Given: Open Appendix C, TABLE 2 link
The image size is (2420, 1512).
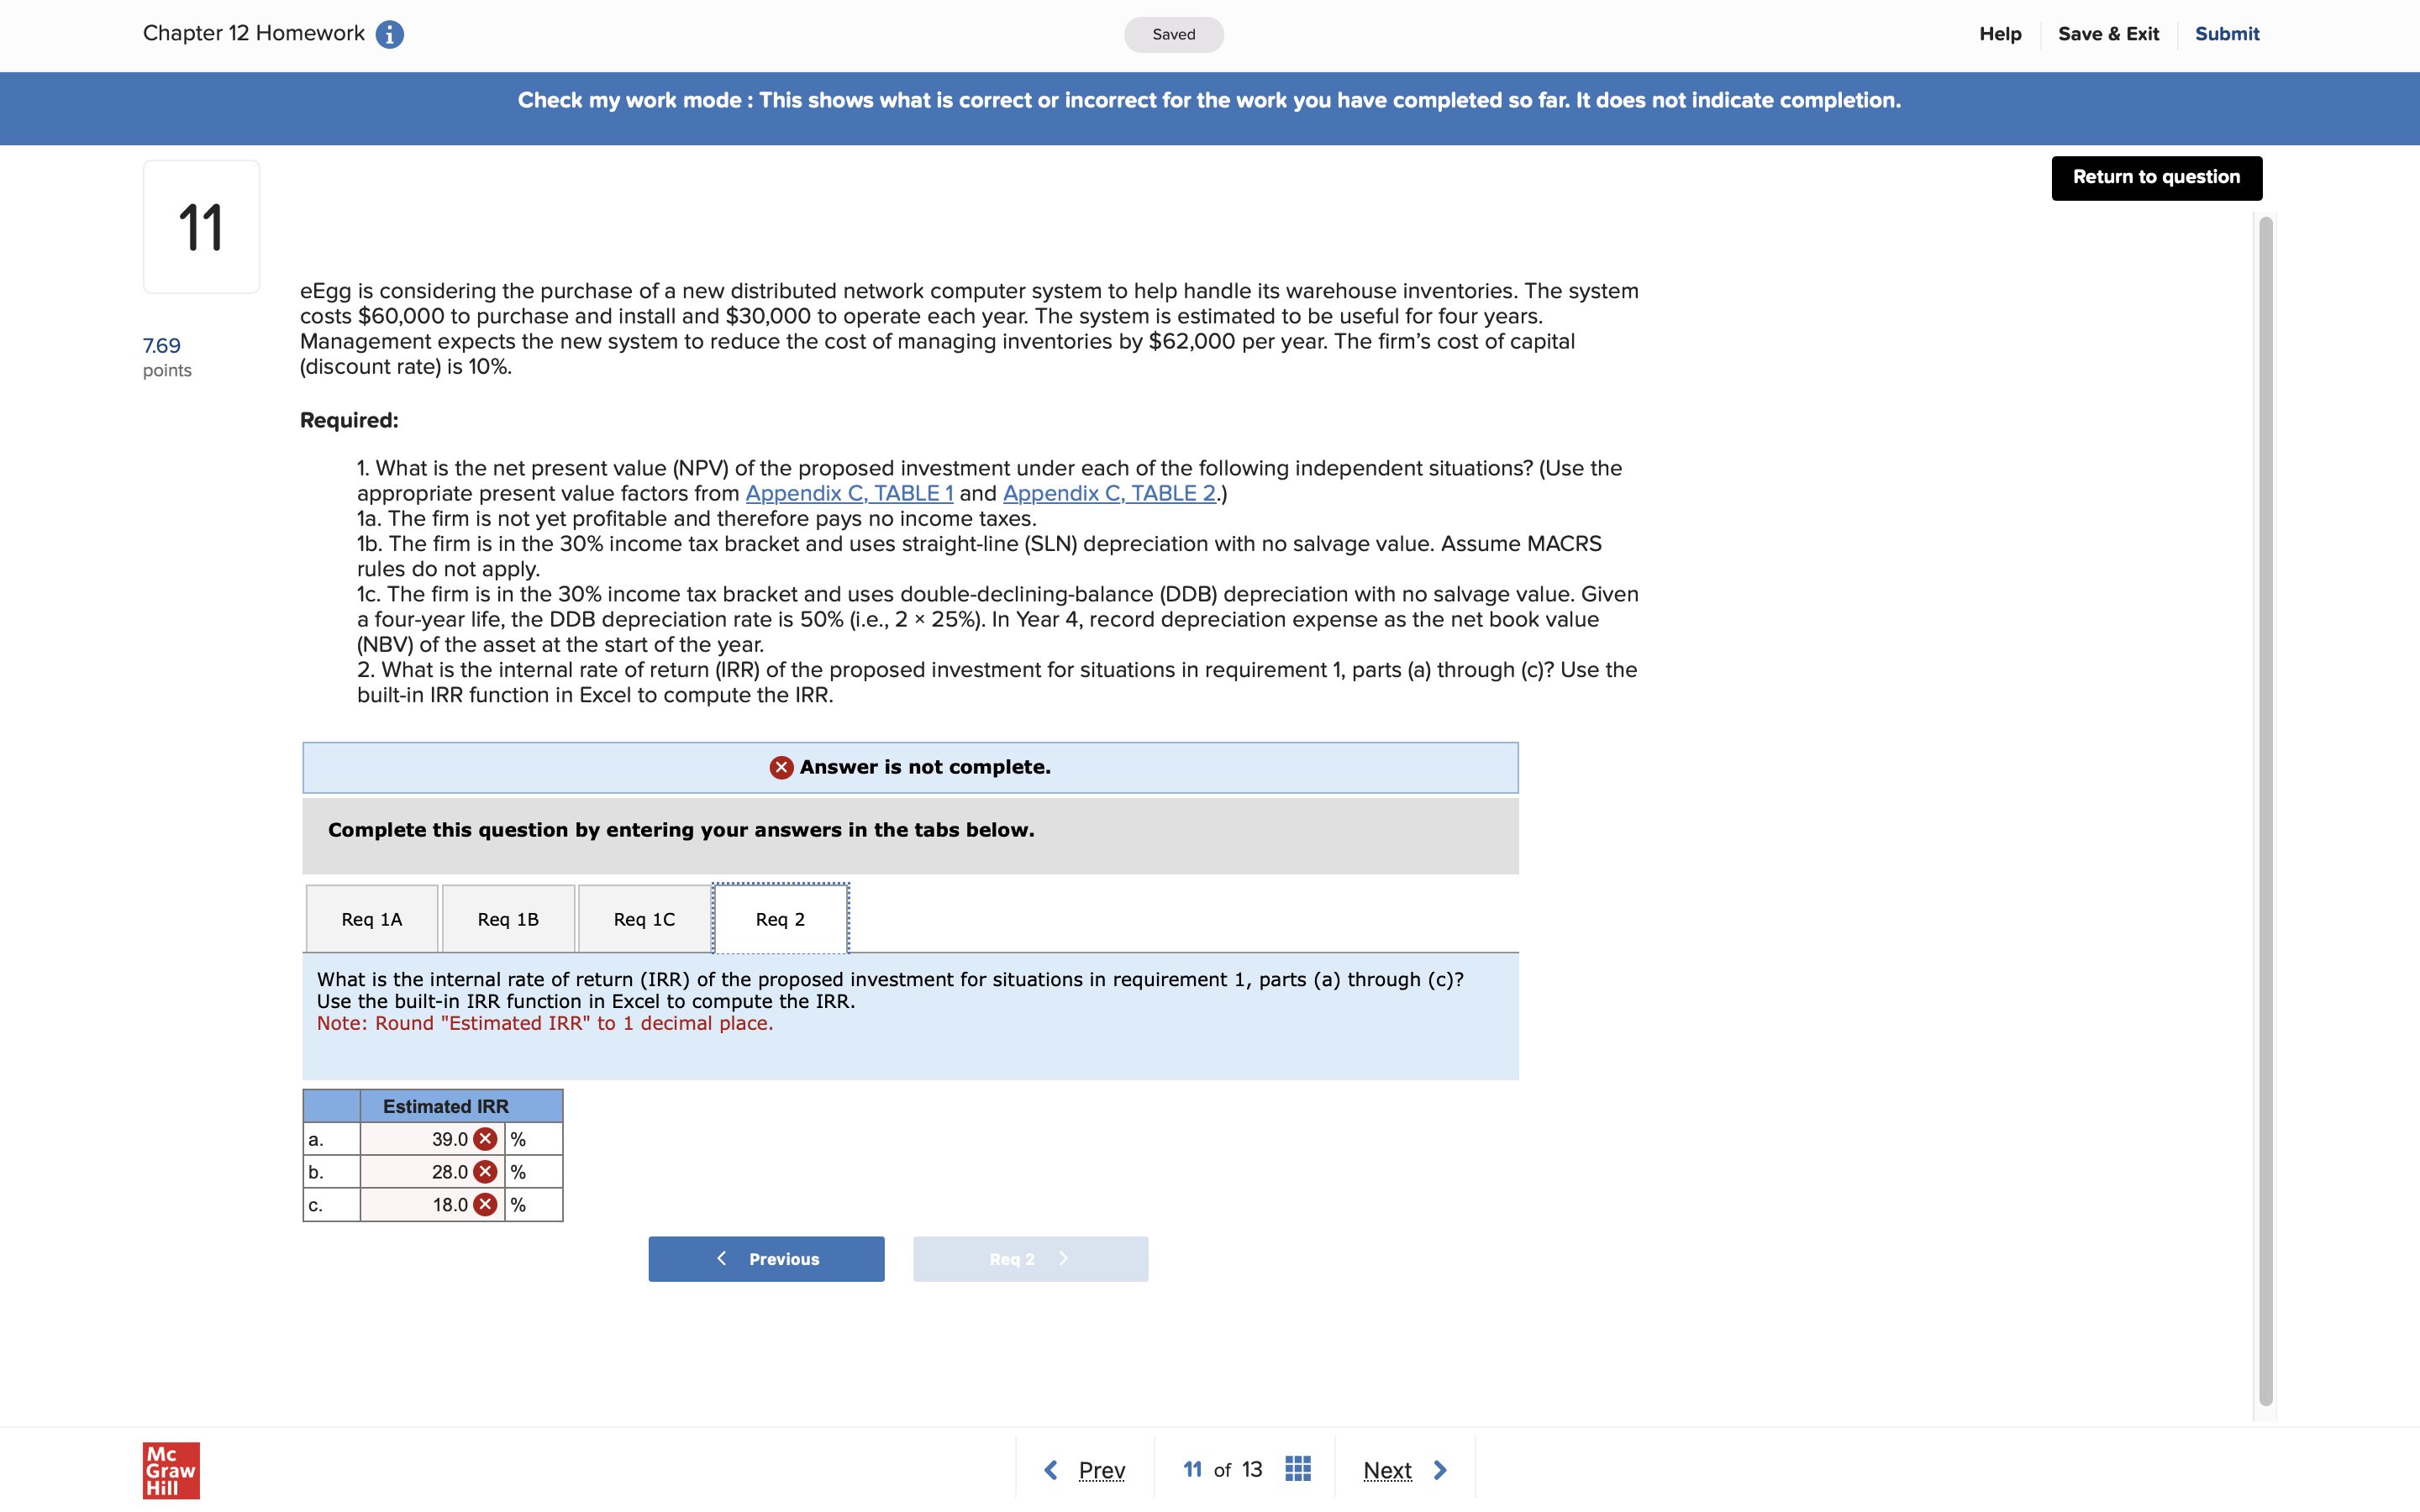Looking at the screenshot, I should pyautogui.click(x=1108, y=493).
